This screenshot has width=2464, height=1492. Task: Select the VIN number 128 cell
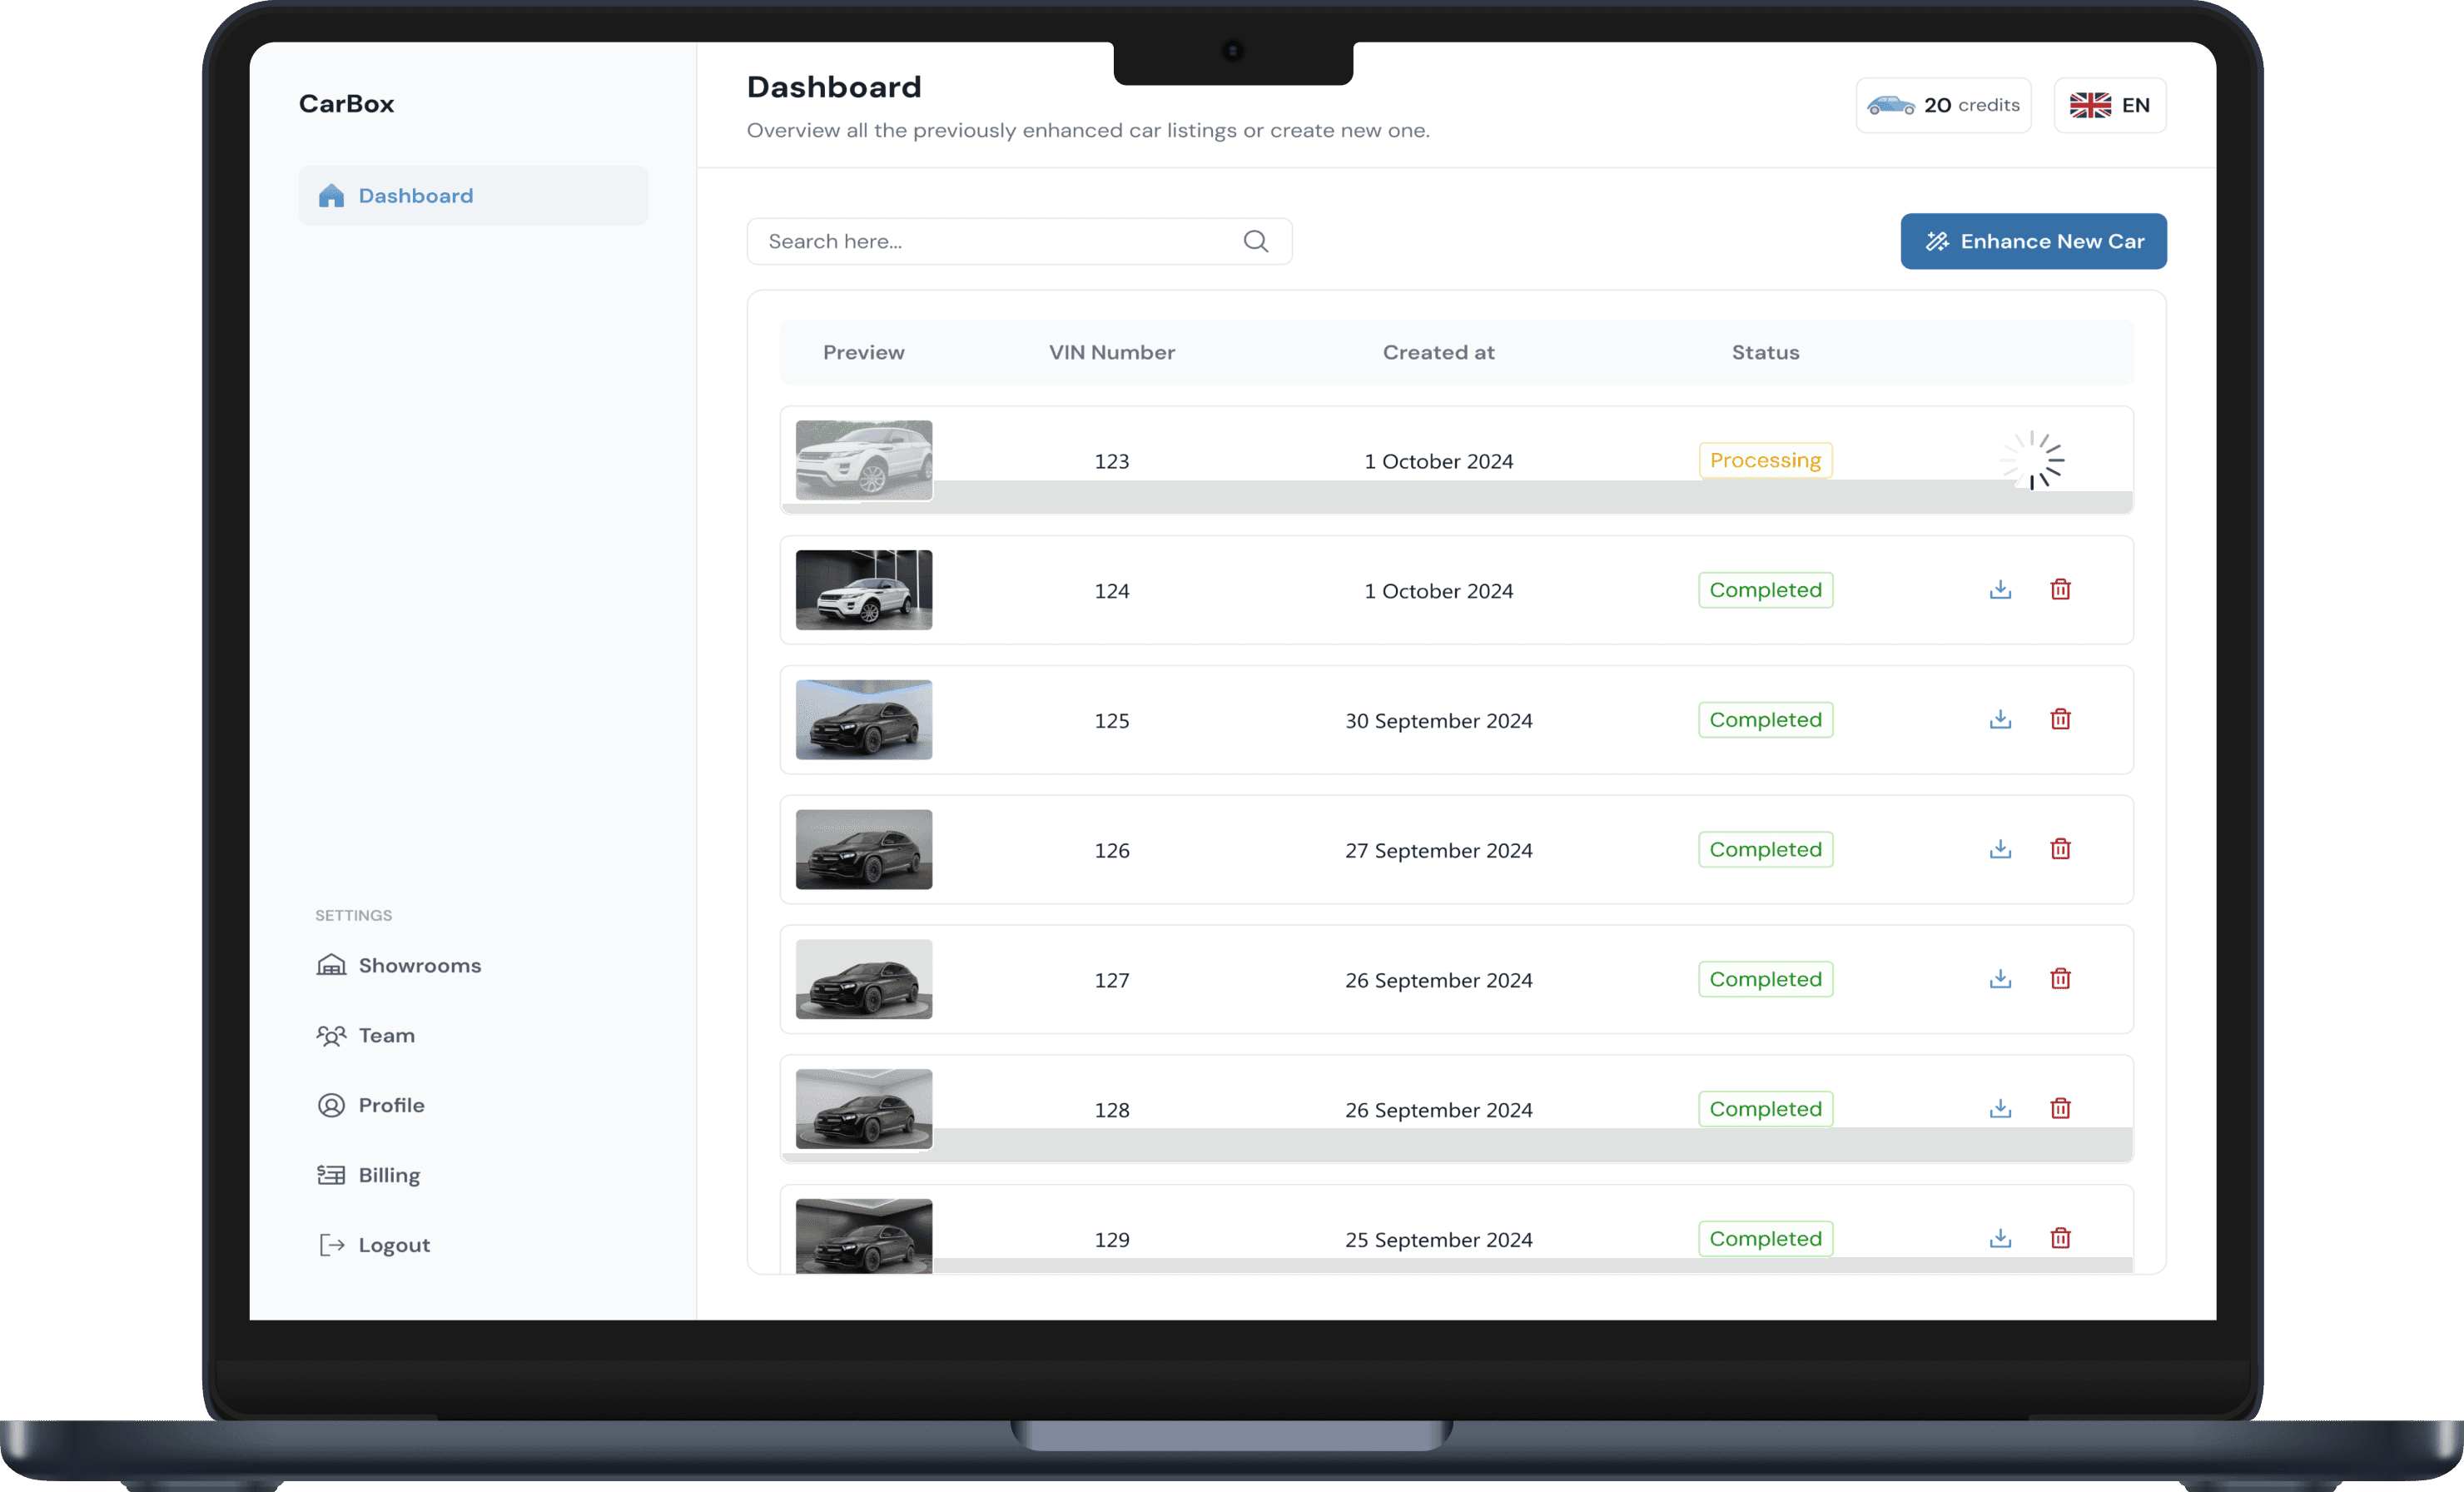point(1112,1110)
